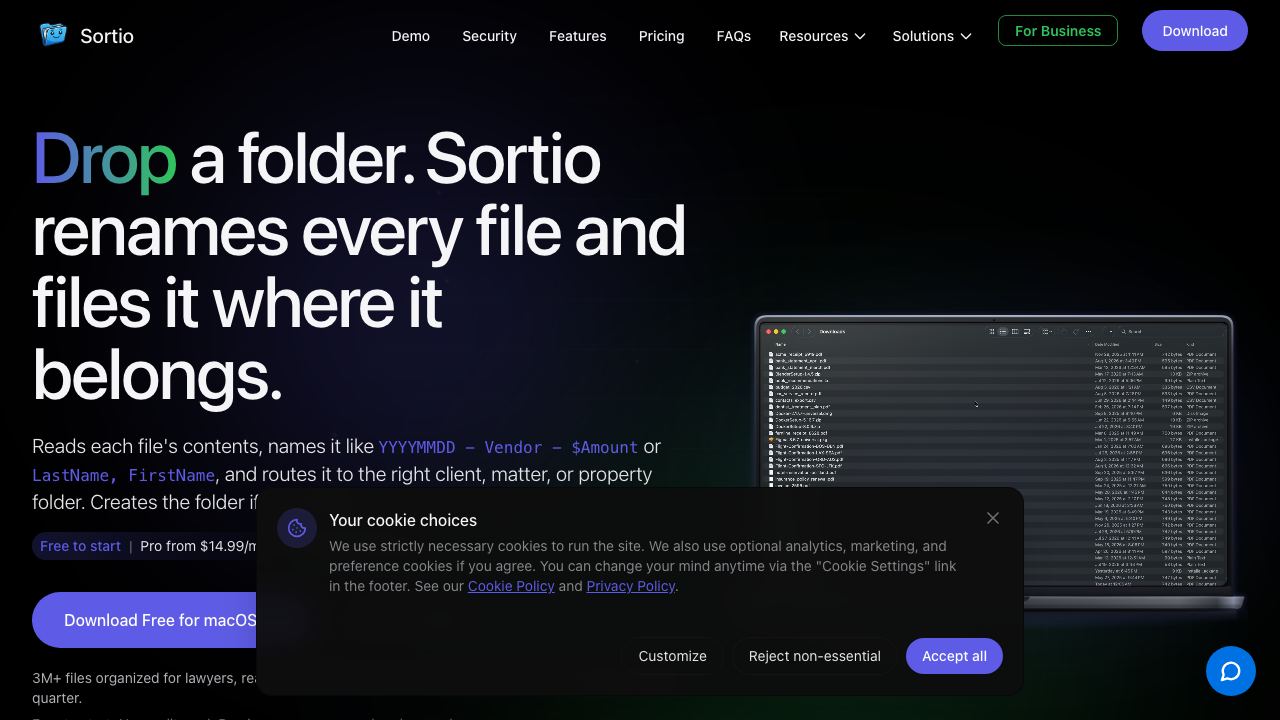Screen dimensions: 1280x720
Task: Click the Free to start badge
Action: pyautogui.click(x=80, y=546)
